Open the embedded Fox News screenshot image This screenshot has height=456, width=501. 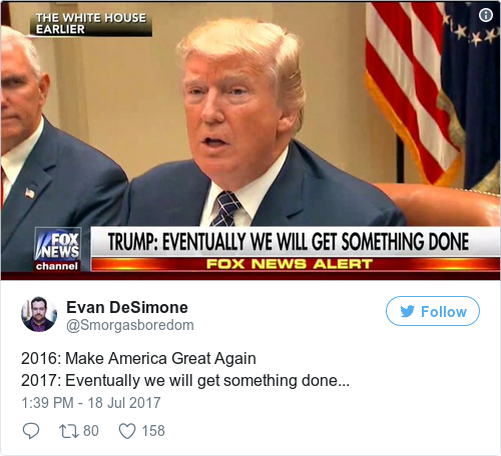[250, 141]
